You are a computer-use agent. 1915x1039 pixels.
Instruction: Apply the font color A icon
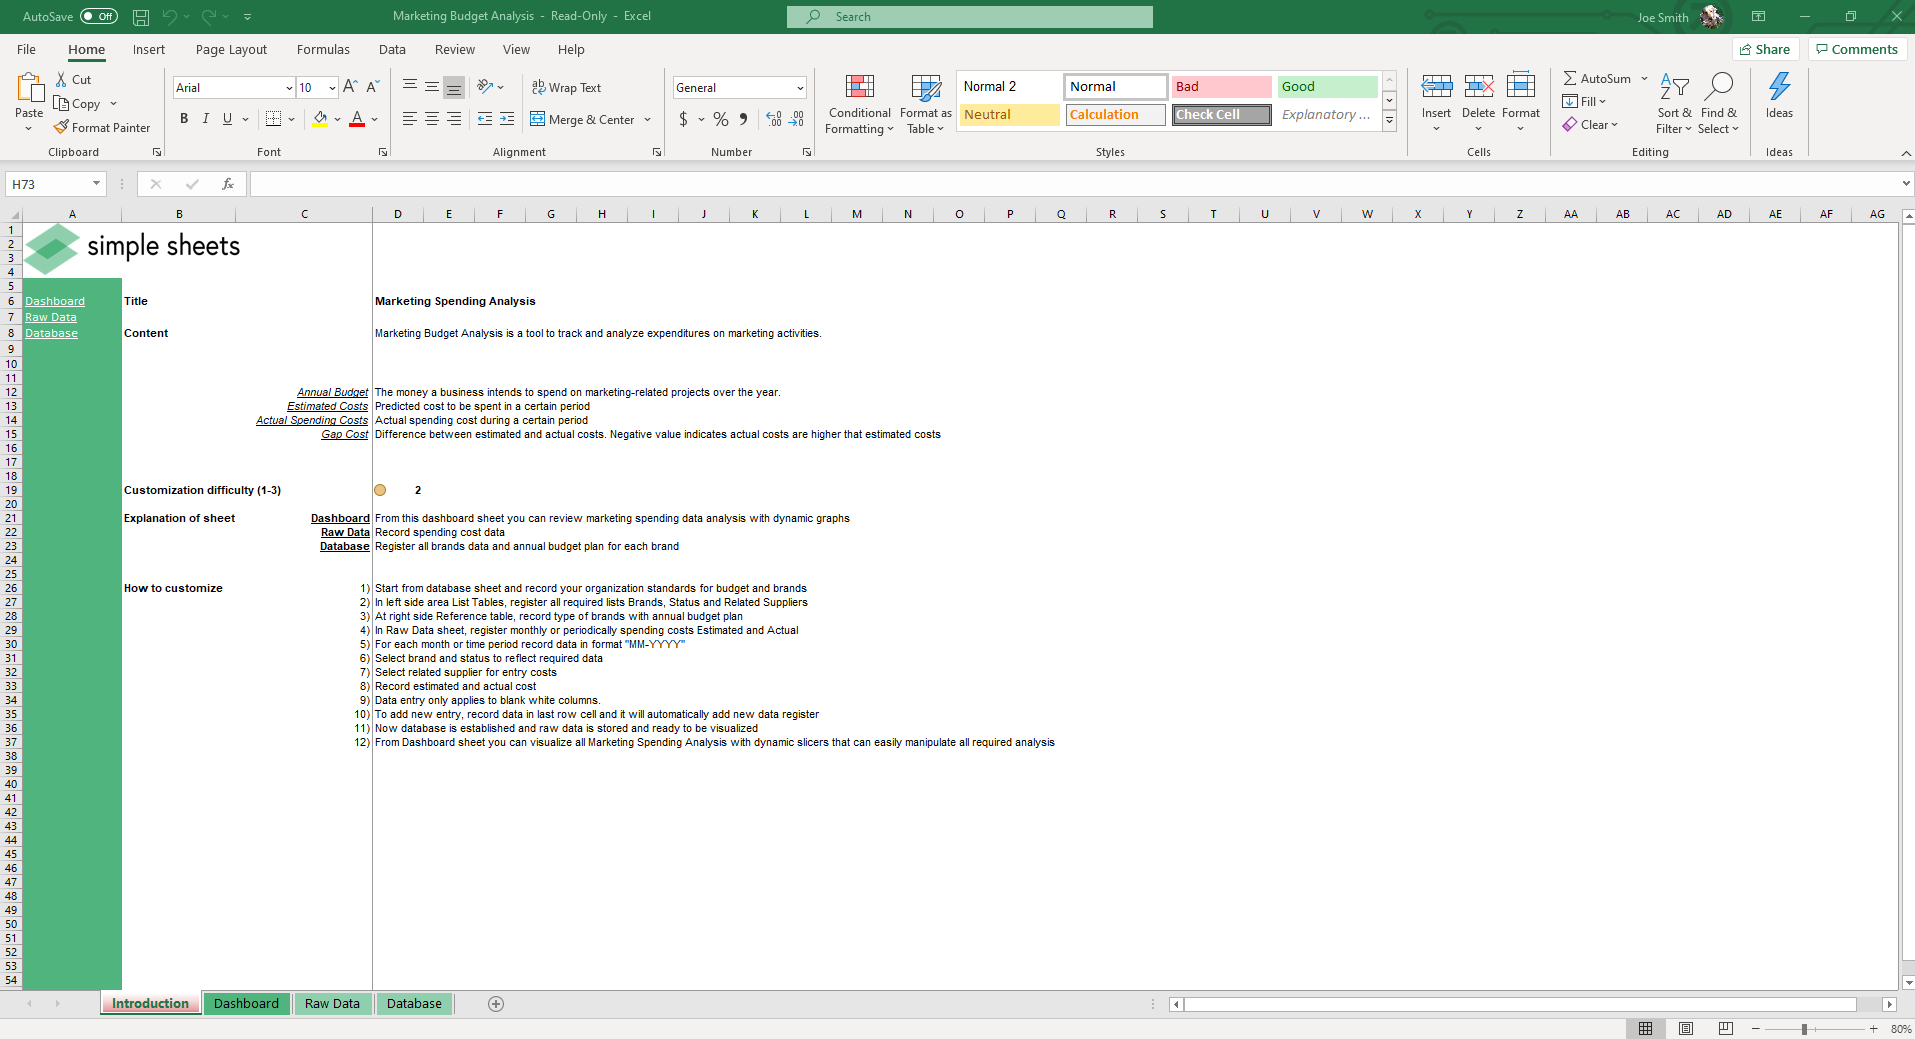tap(357, 119)
